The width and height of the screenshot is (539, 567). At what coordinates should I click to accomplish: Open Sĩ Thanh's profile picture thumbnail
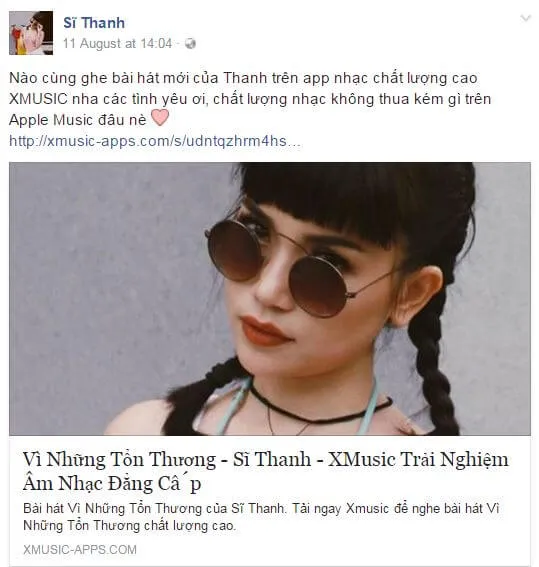[31, 33]
